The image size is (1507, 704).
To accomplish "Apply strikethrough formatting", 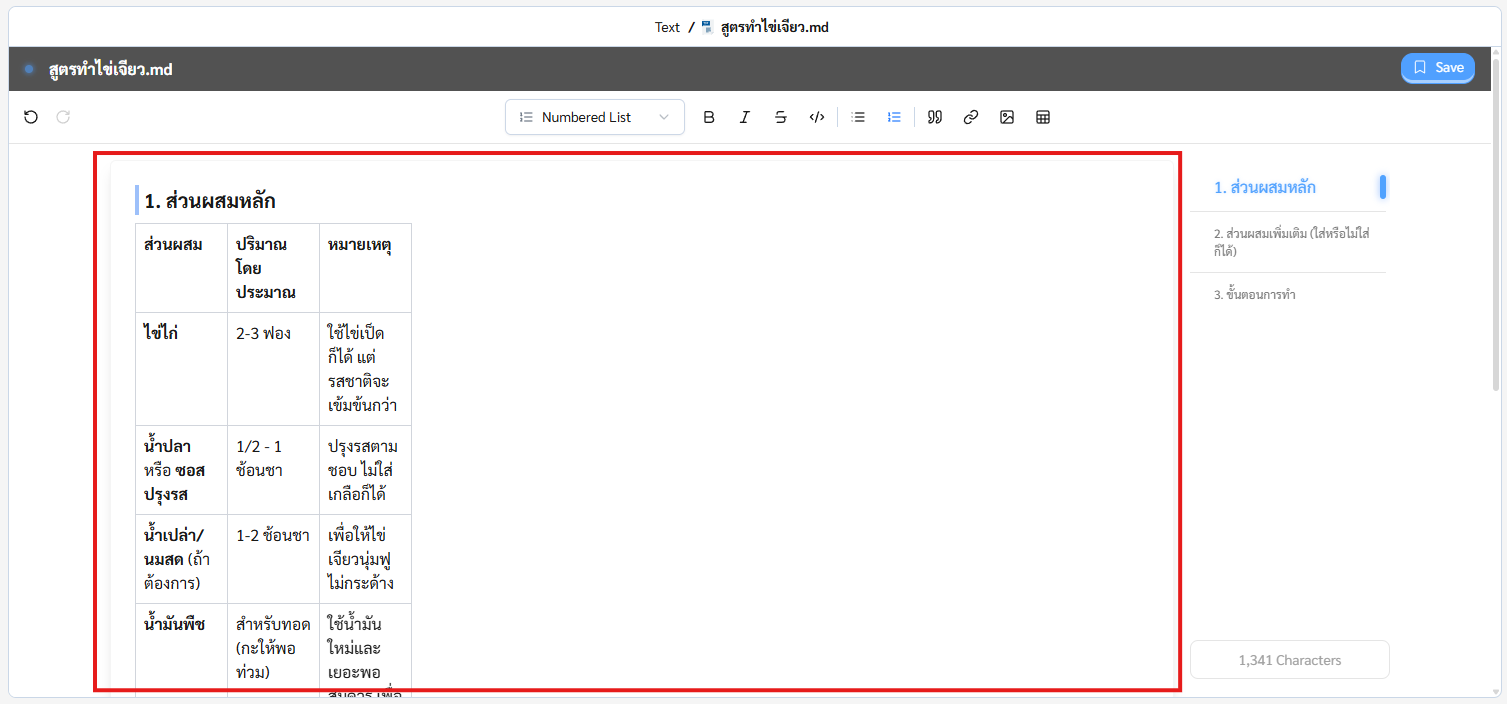I will click(x=780, y=117).
